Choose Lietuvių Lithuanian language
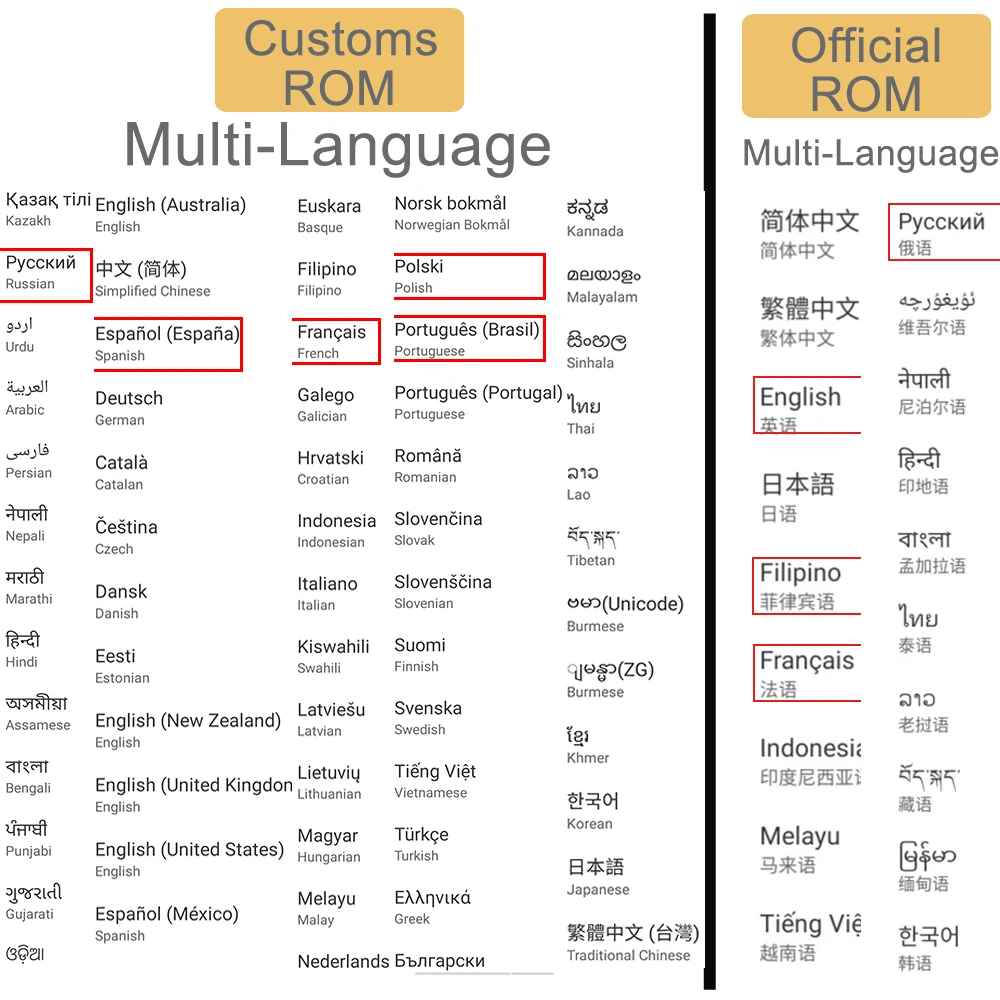The image size is (1000, 1000). click(x=329, y=784)
